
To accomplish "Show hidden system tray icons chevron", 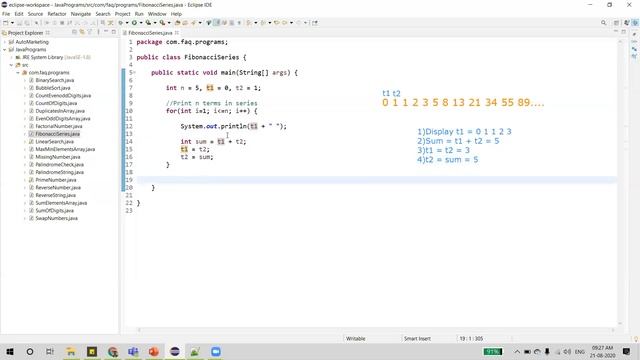I will [517, 351].
